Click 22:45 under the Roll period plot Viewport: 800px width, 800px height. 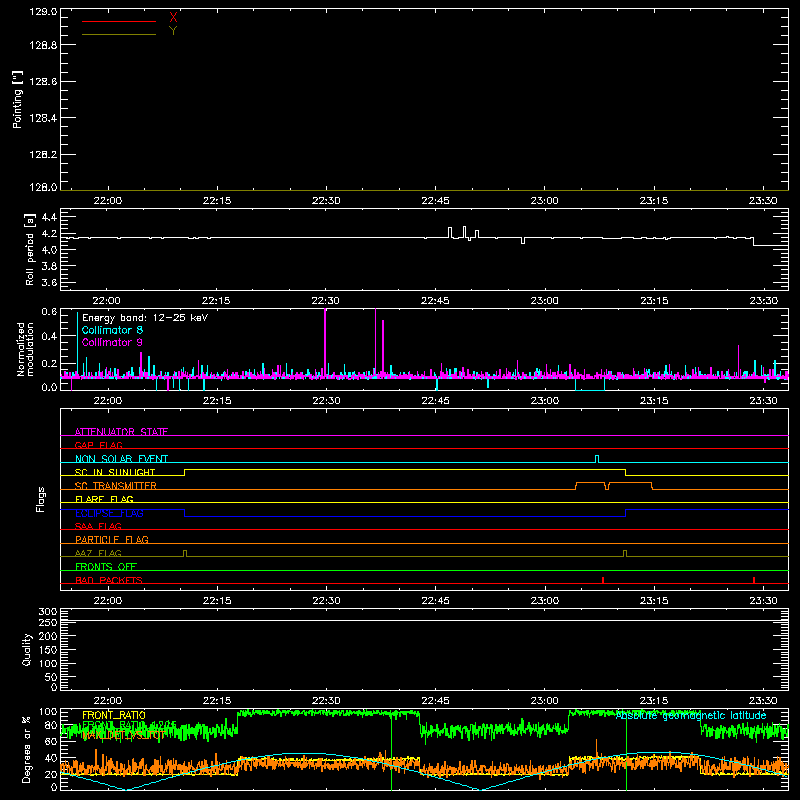[435, 301]
